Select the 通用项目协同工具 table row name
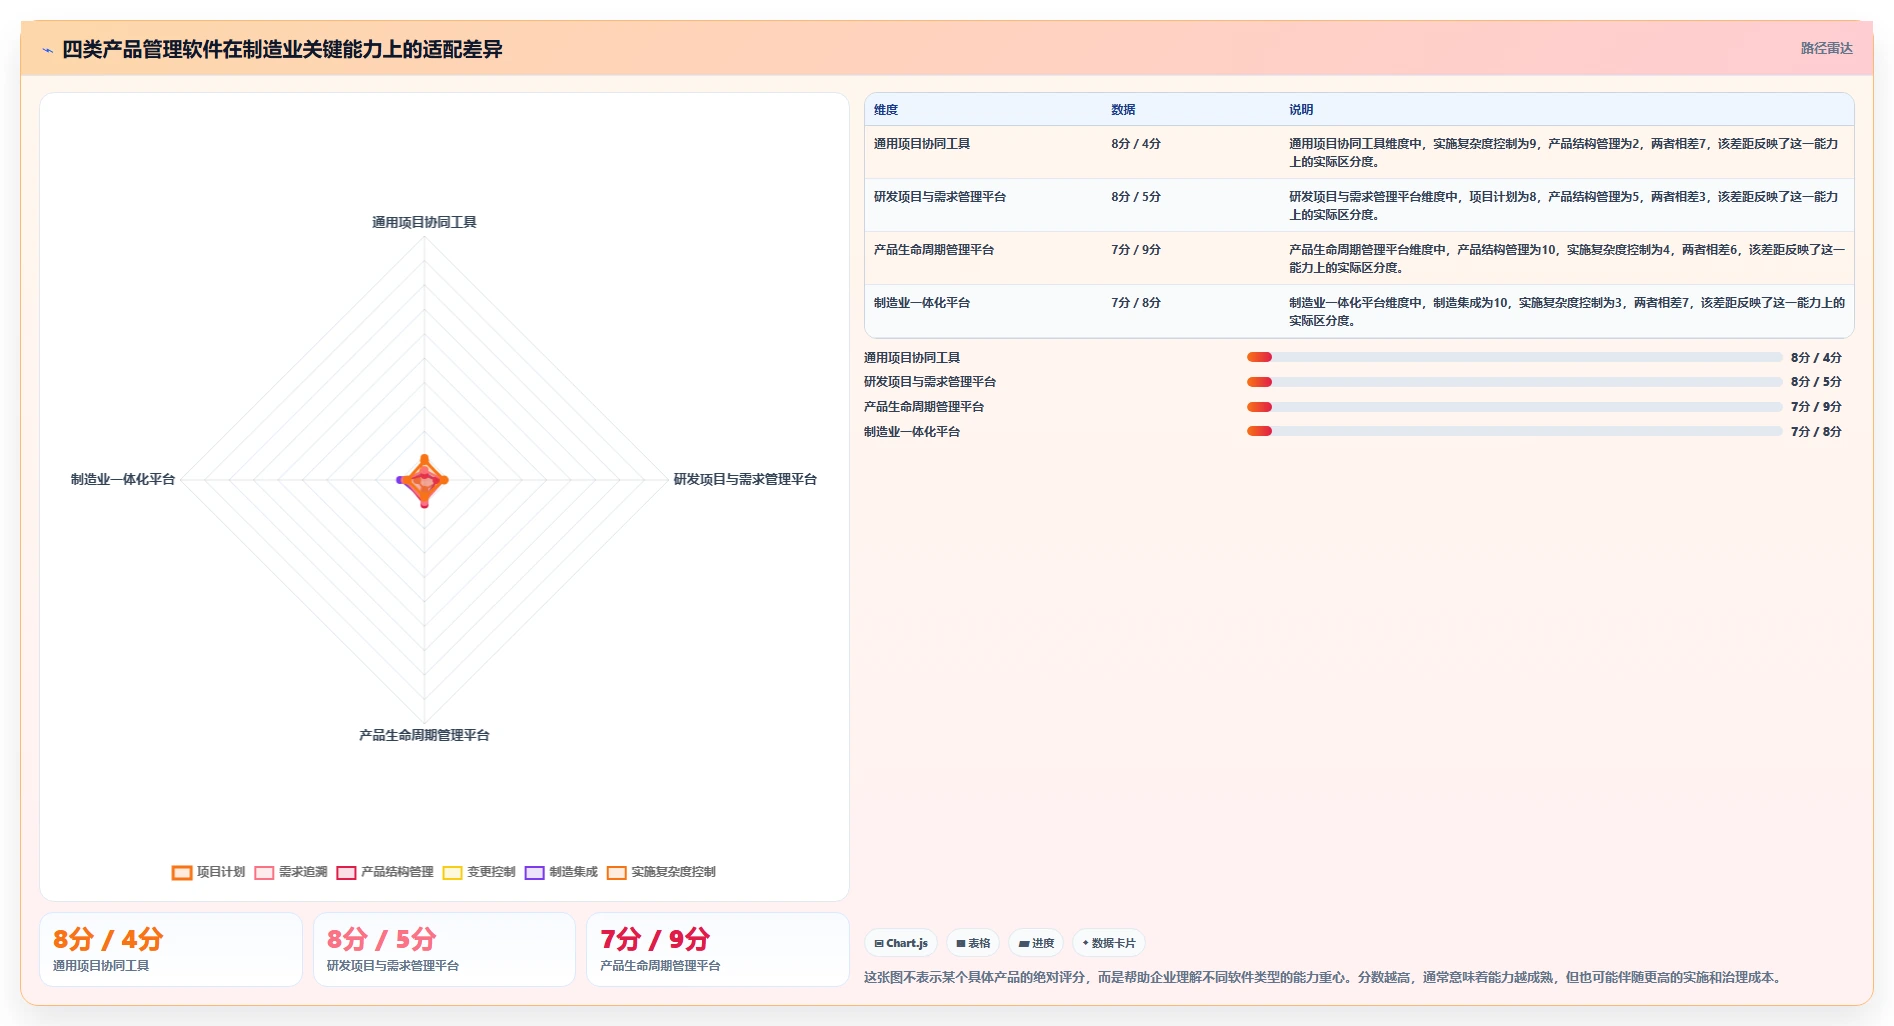The height and width of the screenshot is (1026, 1894). [x=922, y=144]
